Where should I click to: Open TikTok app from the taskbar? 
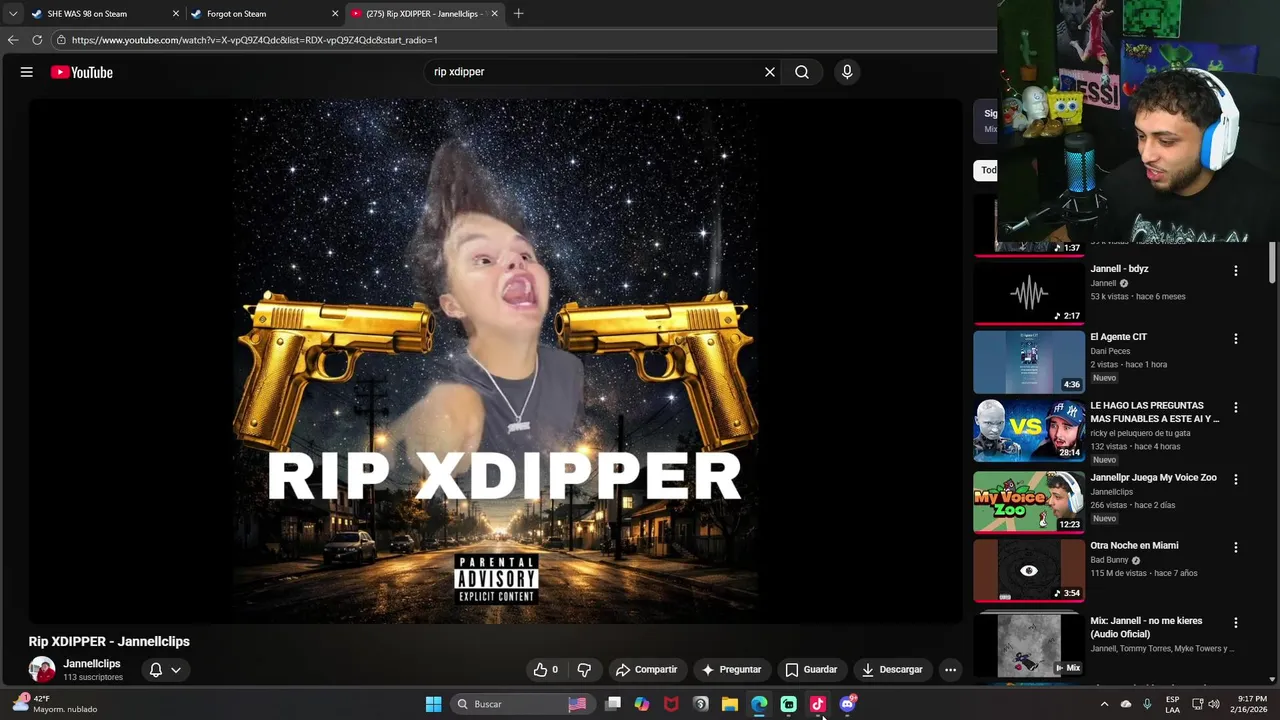tap(818, 704)
